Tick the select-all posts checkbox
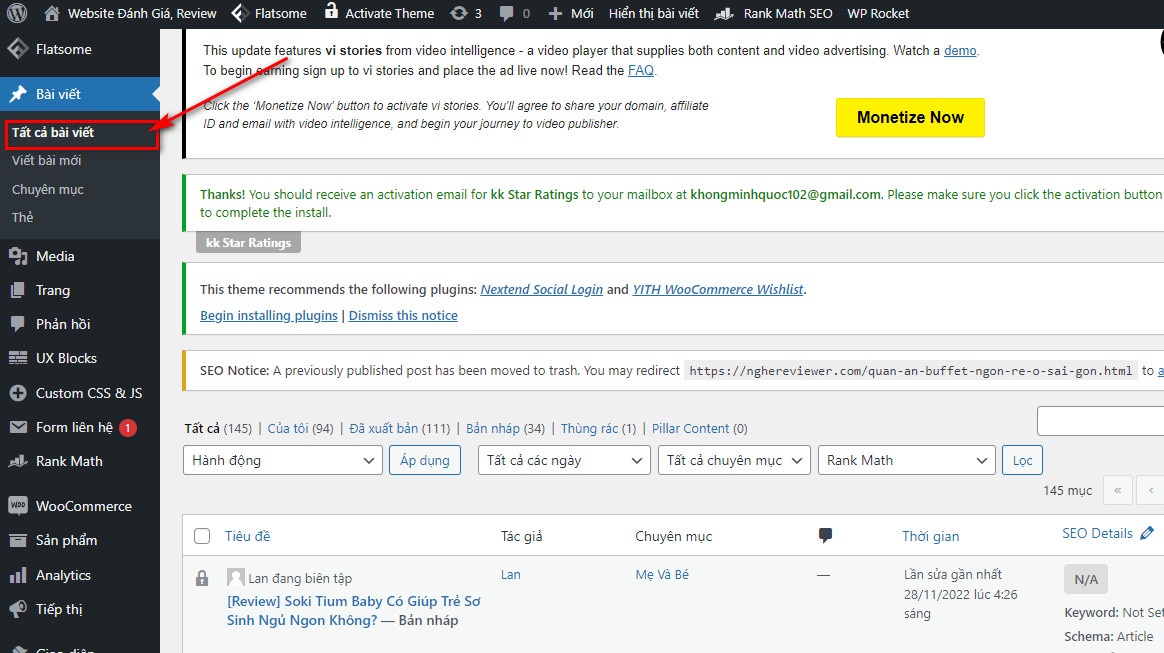 point(202,536)
